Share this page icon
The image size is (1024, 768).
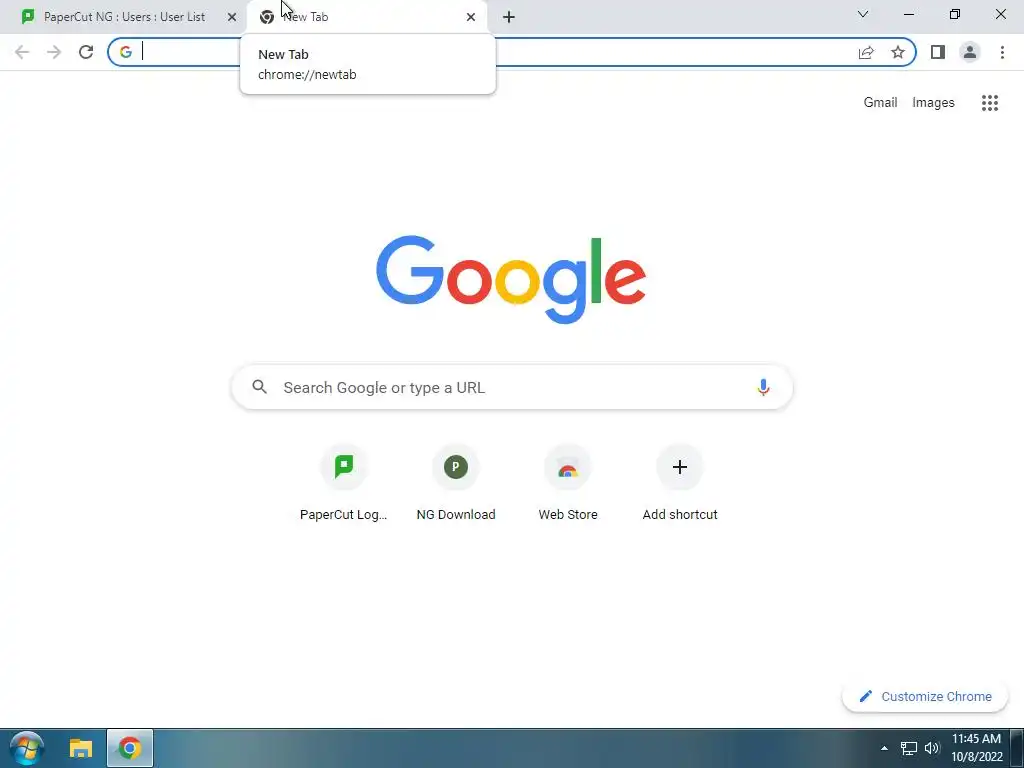(x=866, y=52)
